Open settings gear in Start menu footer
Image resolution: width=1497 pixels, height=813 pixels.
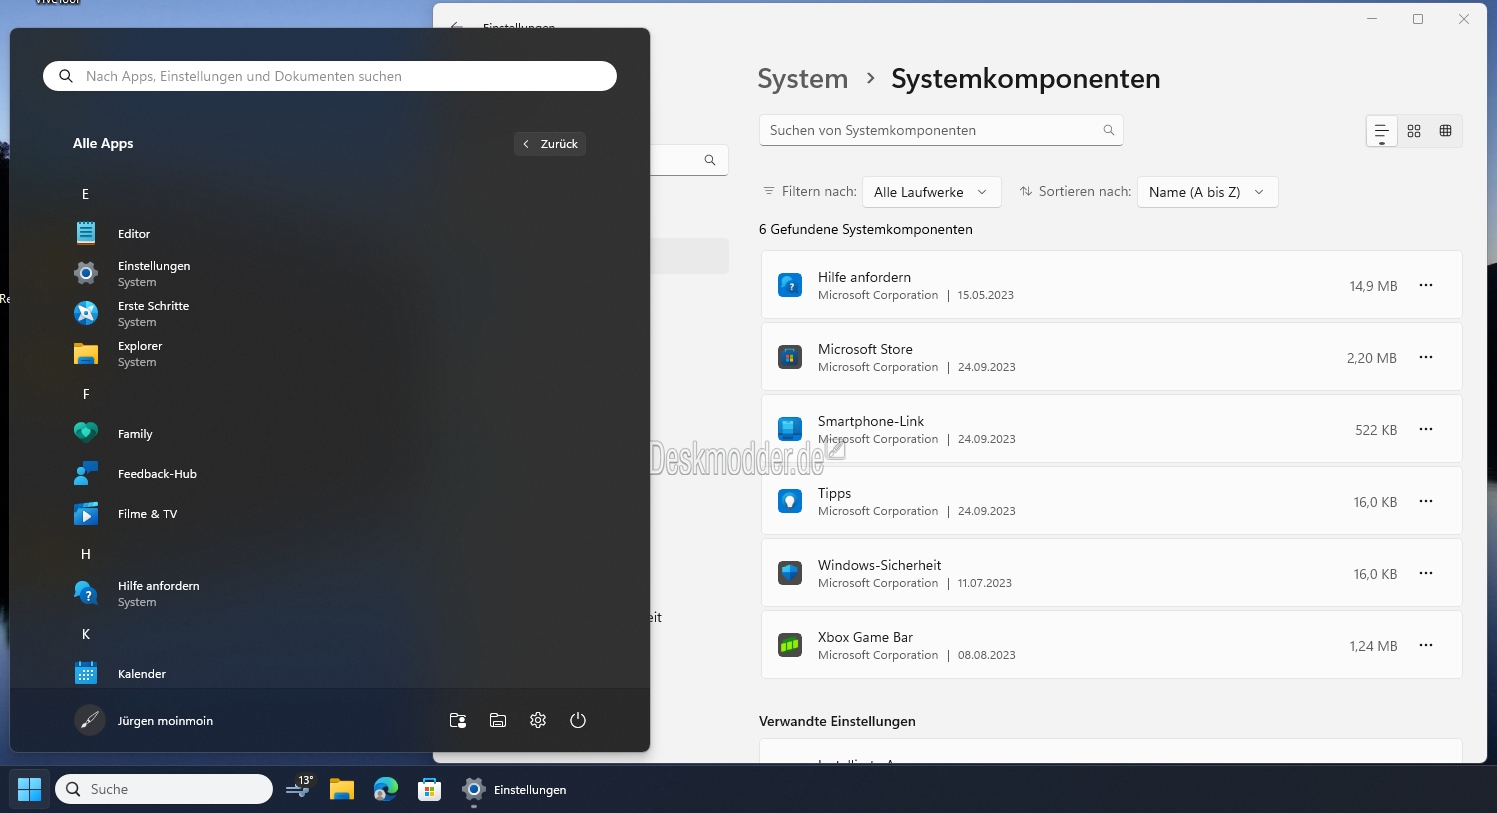(x=538, y=720)
